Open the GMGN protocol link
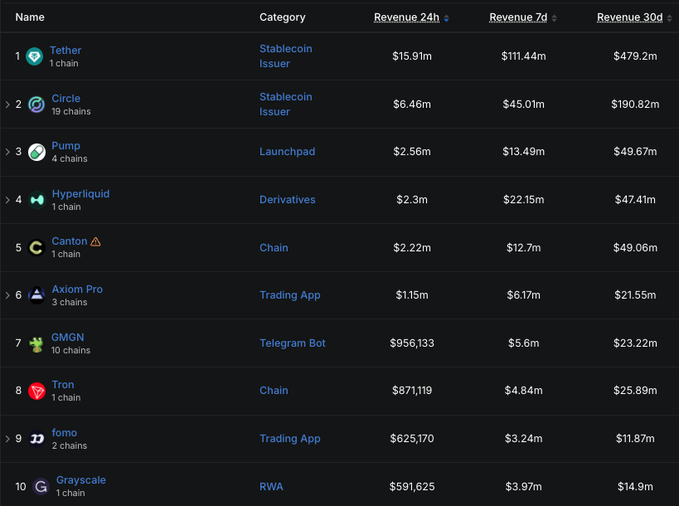This screenshot has height=506, width=679. [x=68, y=337]
